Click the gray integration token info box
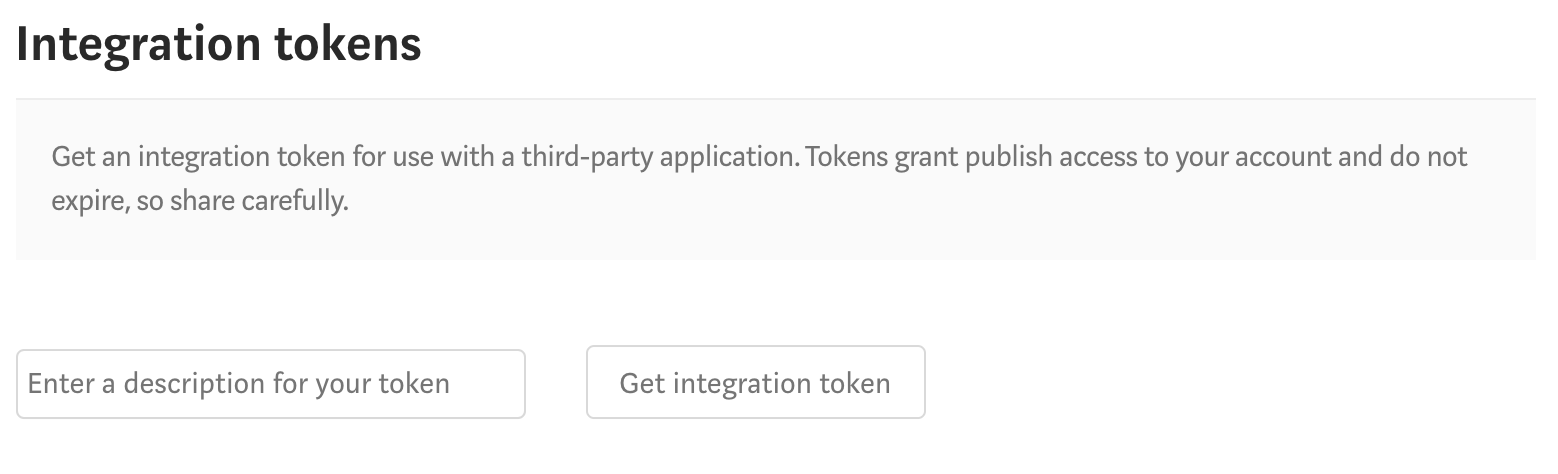Screen dimensions: 1558x474 click(x=776, y=180)
